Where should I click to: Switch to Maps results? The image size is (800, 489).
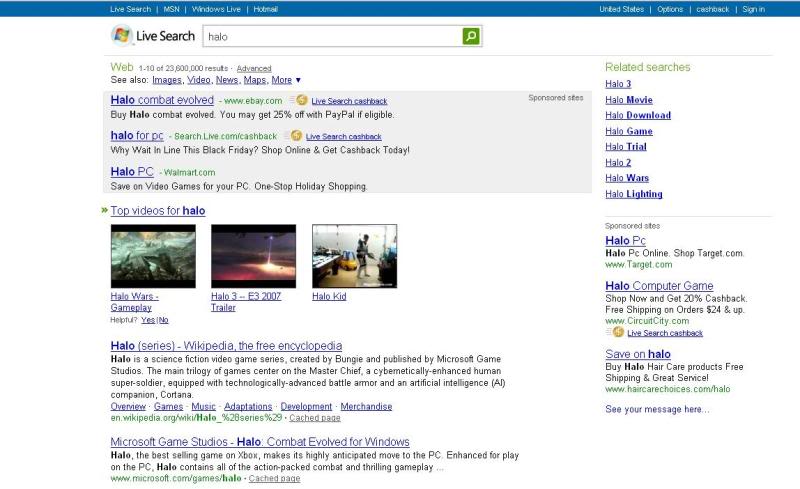[x=255, y=80]
